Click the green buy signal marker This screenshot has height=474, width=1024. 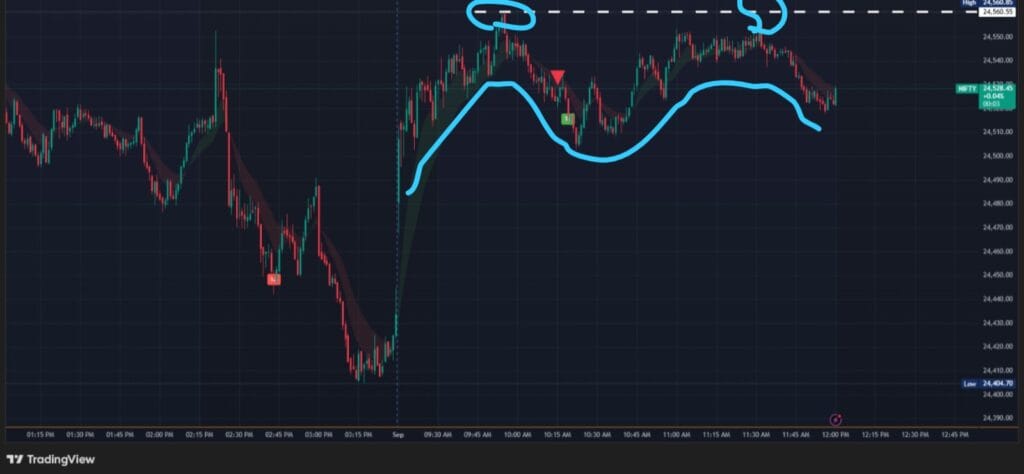click(x=566, y=119)
